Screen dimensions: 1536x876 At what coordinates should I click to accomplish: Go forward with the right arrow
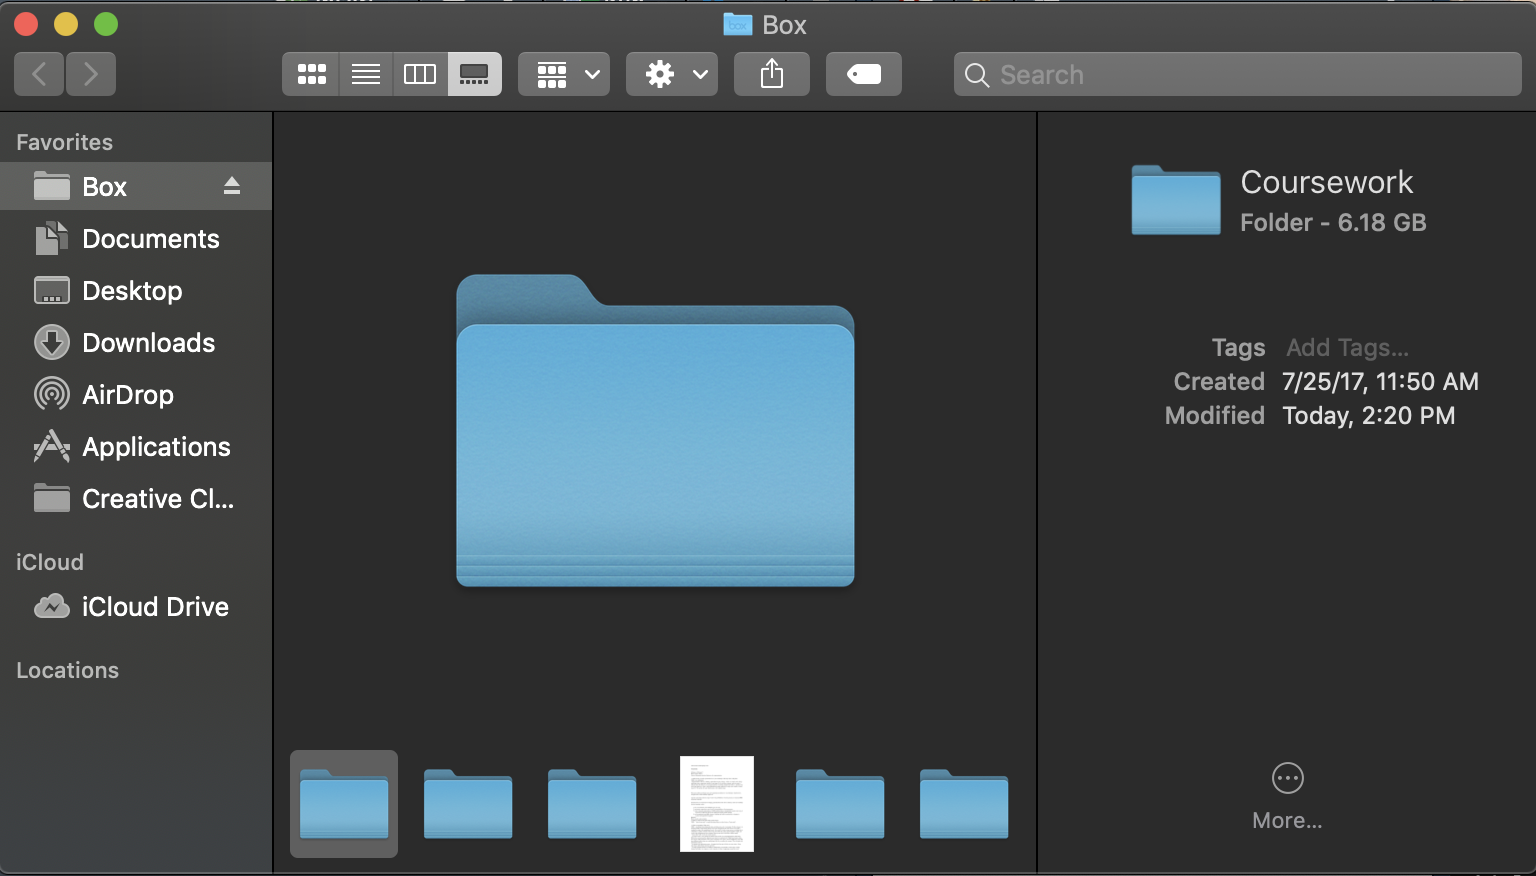pos(91,74)
